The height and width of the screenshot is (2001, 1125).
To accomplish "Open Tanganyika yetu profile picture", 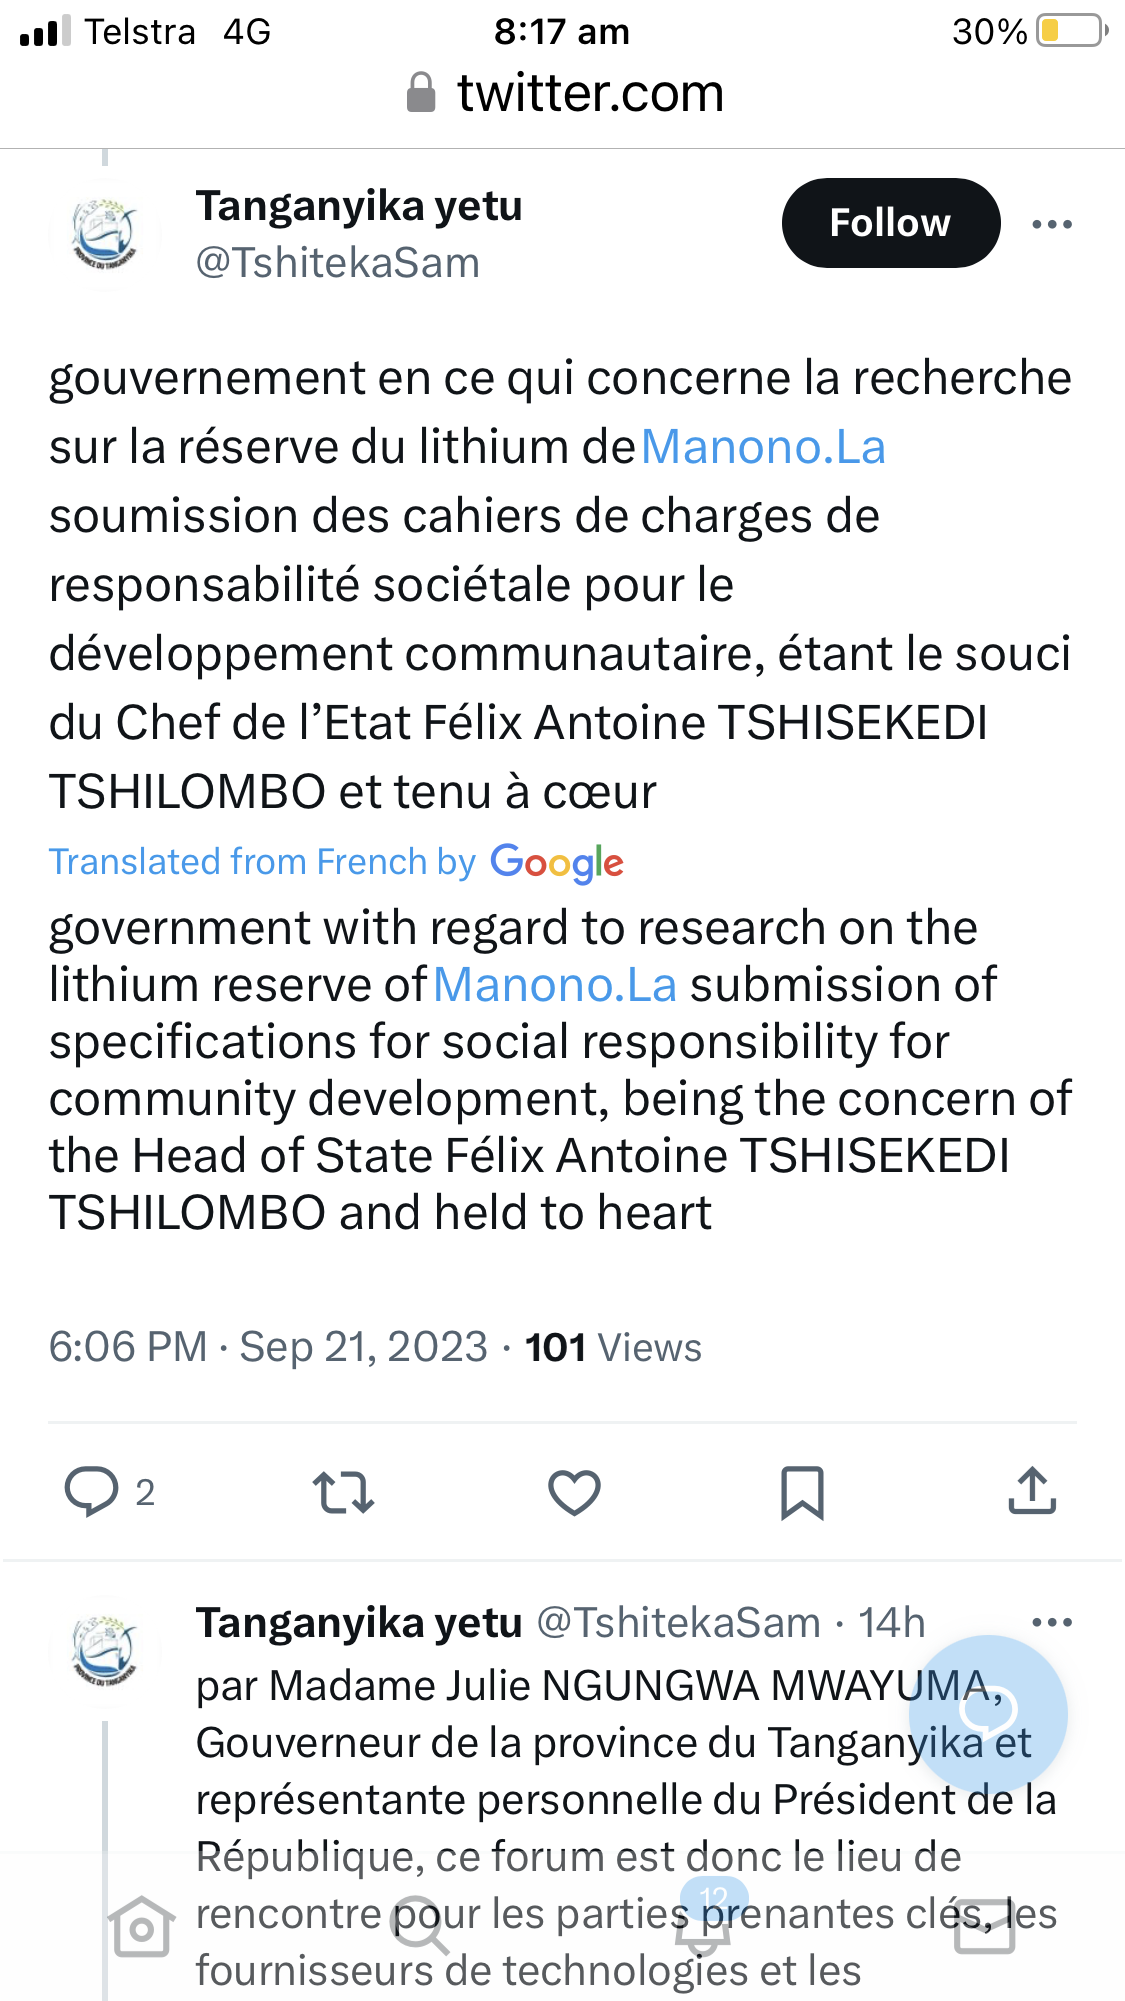I will click(105, 234).
